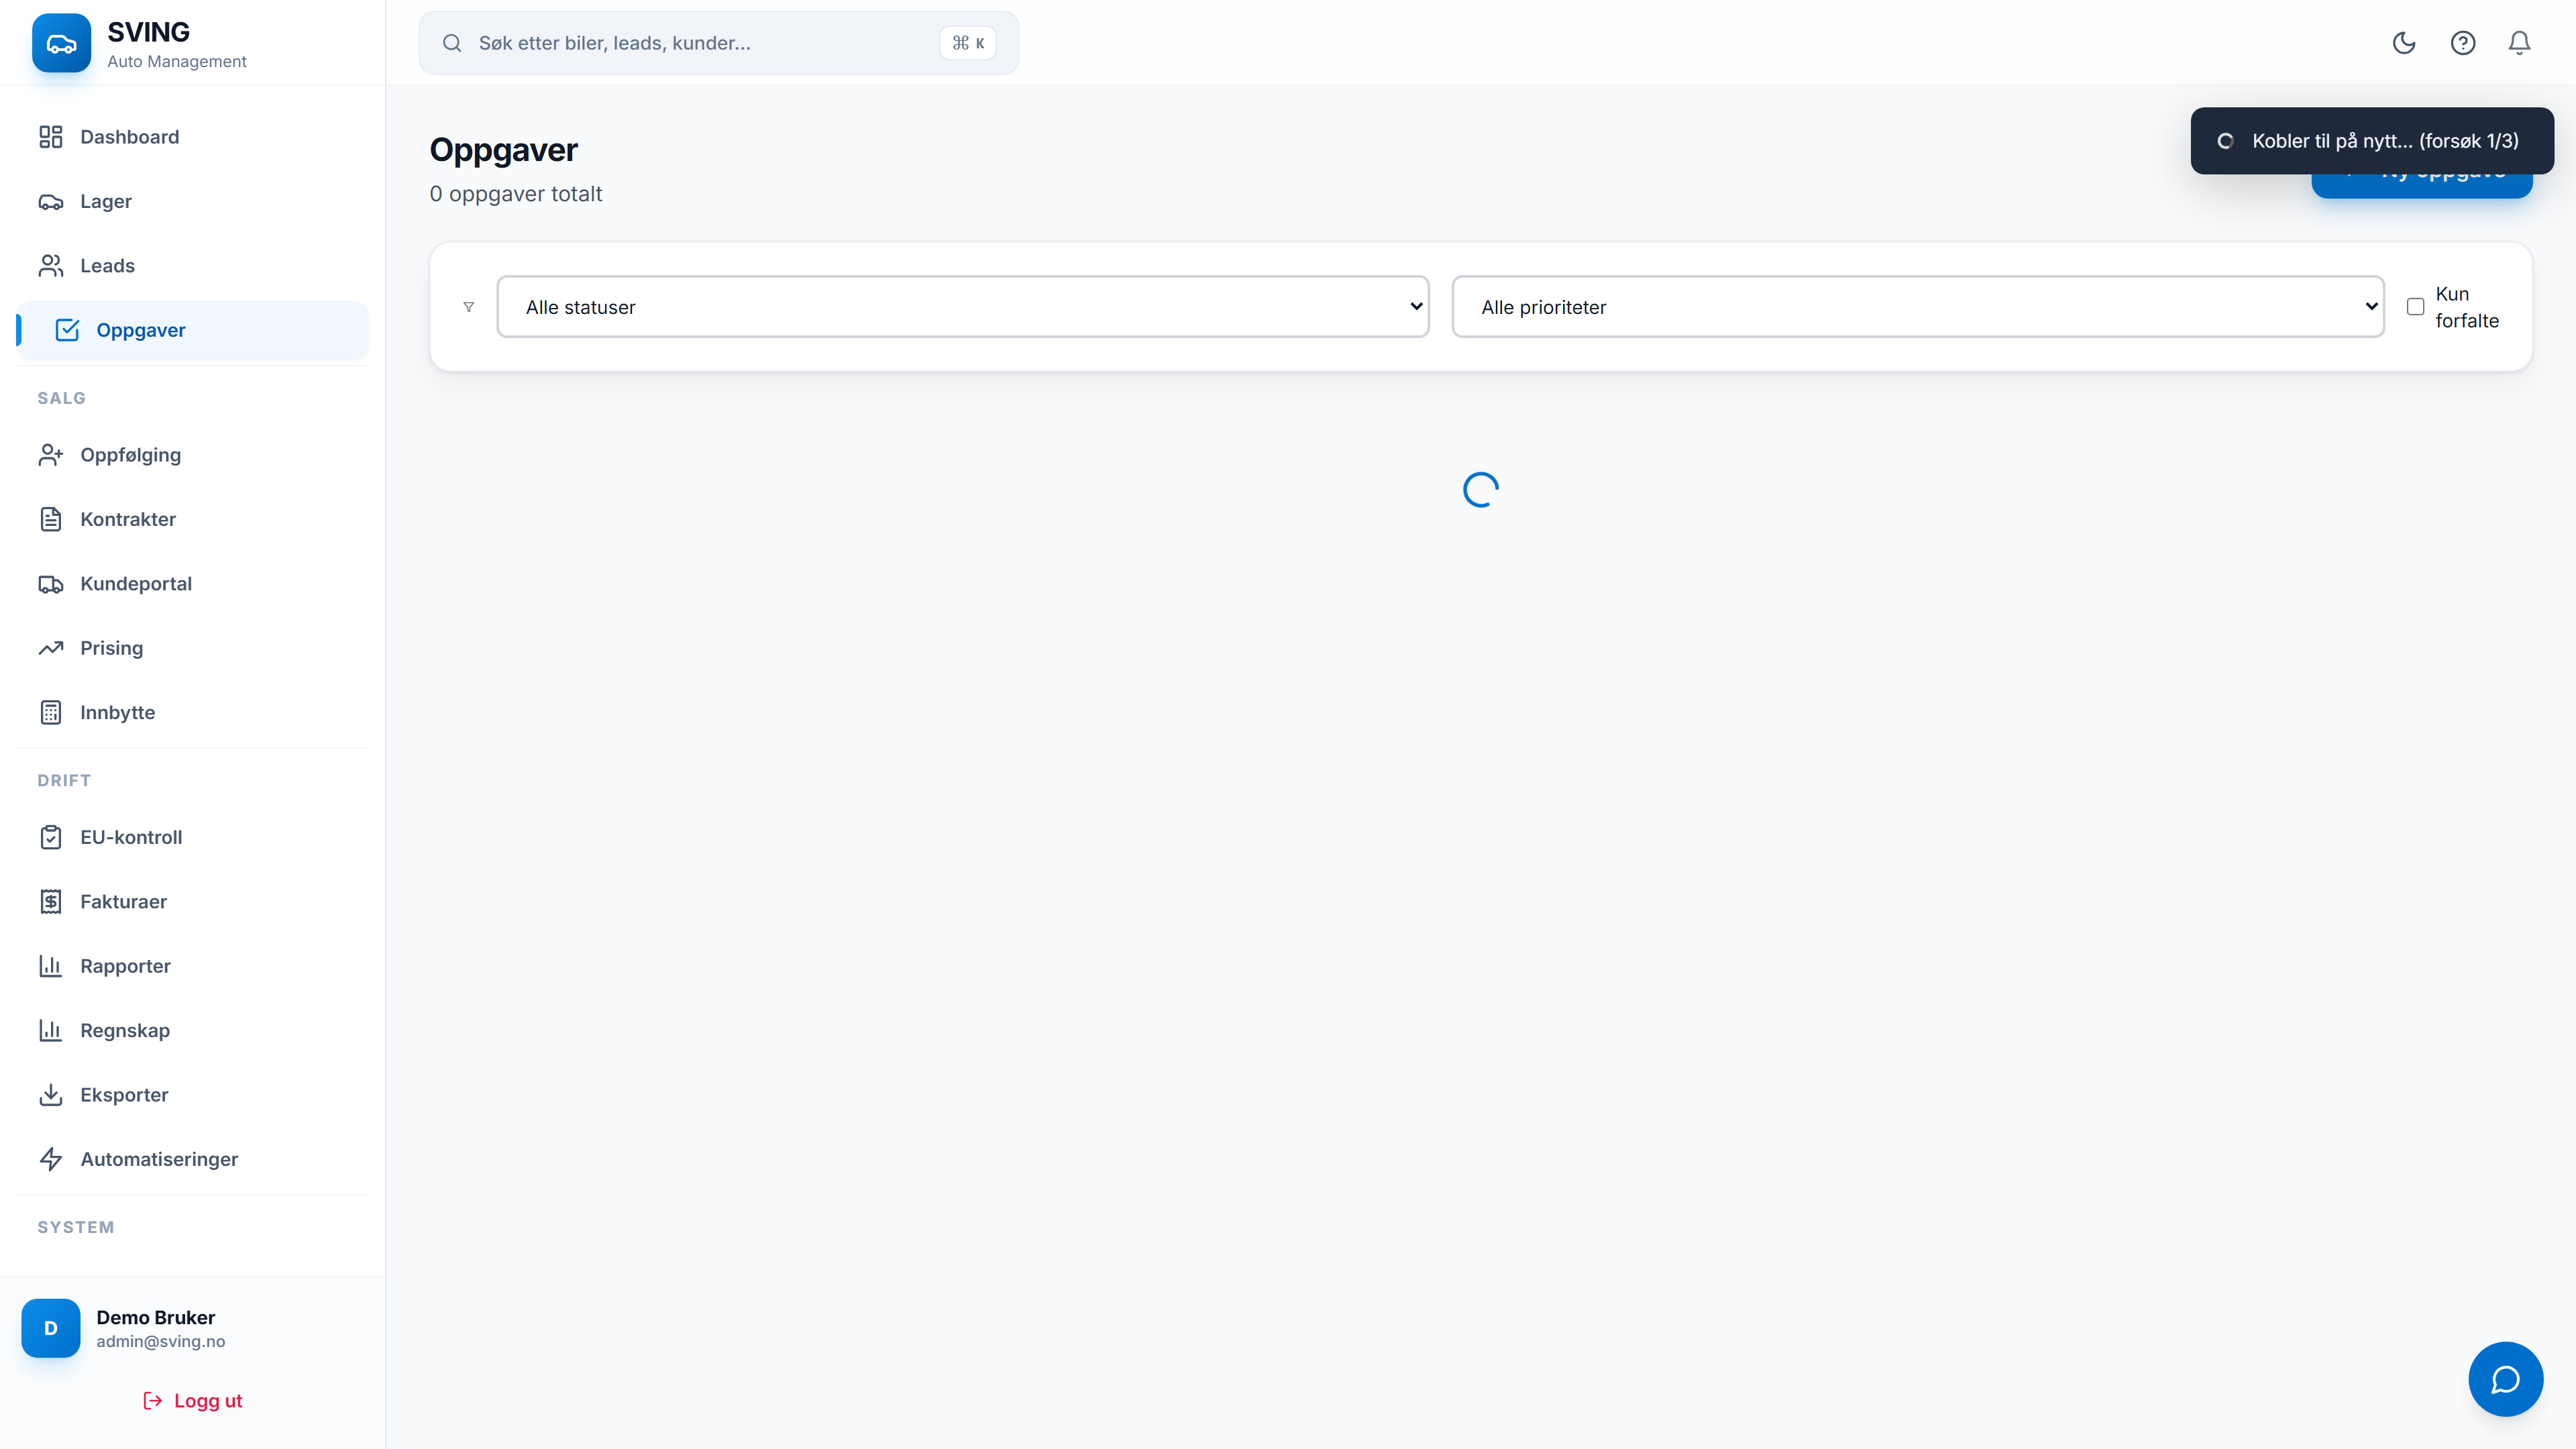The height and width of the screenshot is (1449, 2576).
Task: Click the ⌘K shortcut badge
Action: pyautogui.click(x=967, y=43)
